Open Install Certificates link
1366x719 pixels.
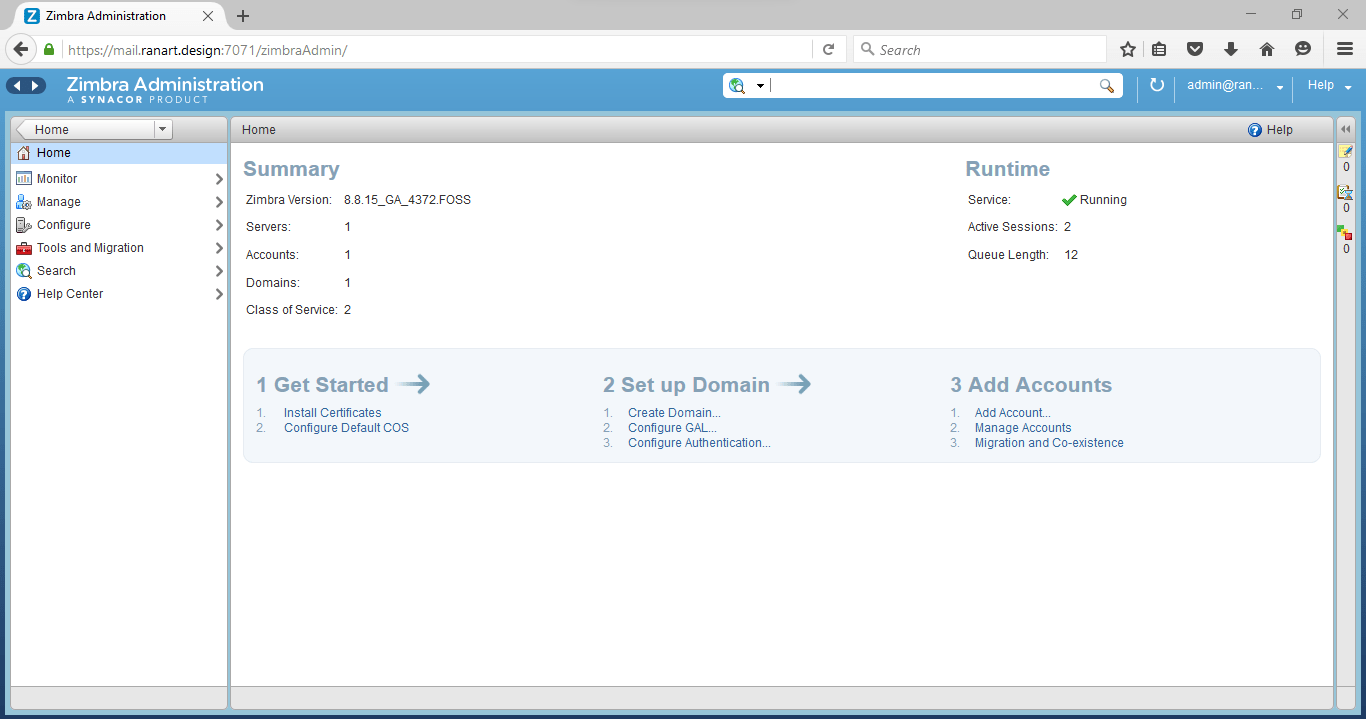tap(332, 413)
